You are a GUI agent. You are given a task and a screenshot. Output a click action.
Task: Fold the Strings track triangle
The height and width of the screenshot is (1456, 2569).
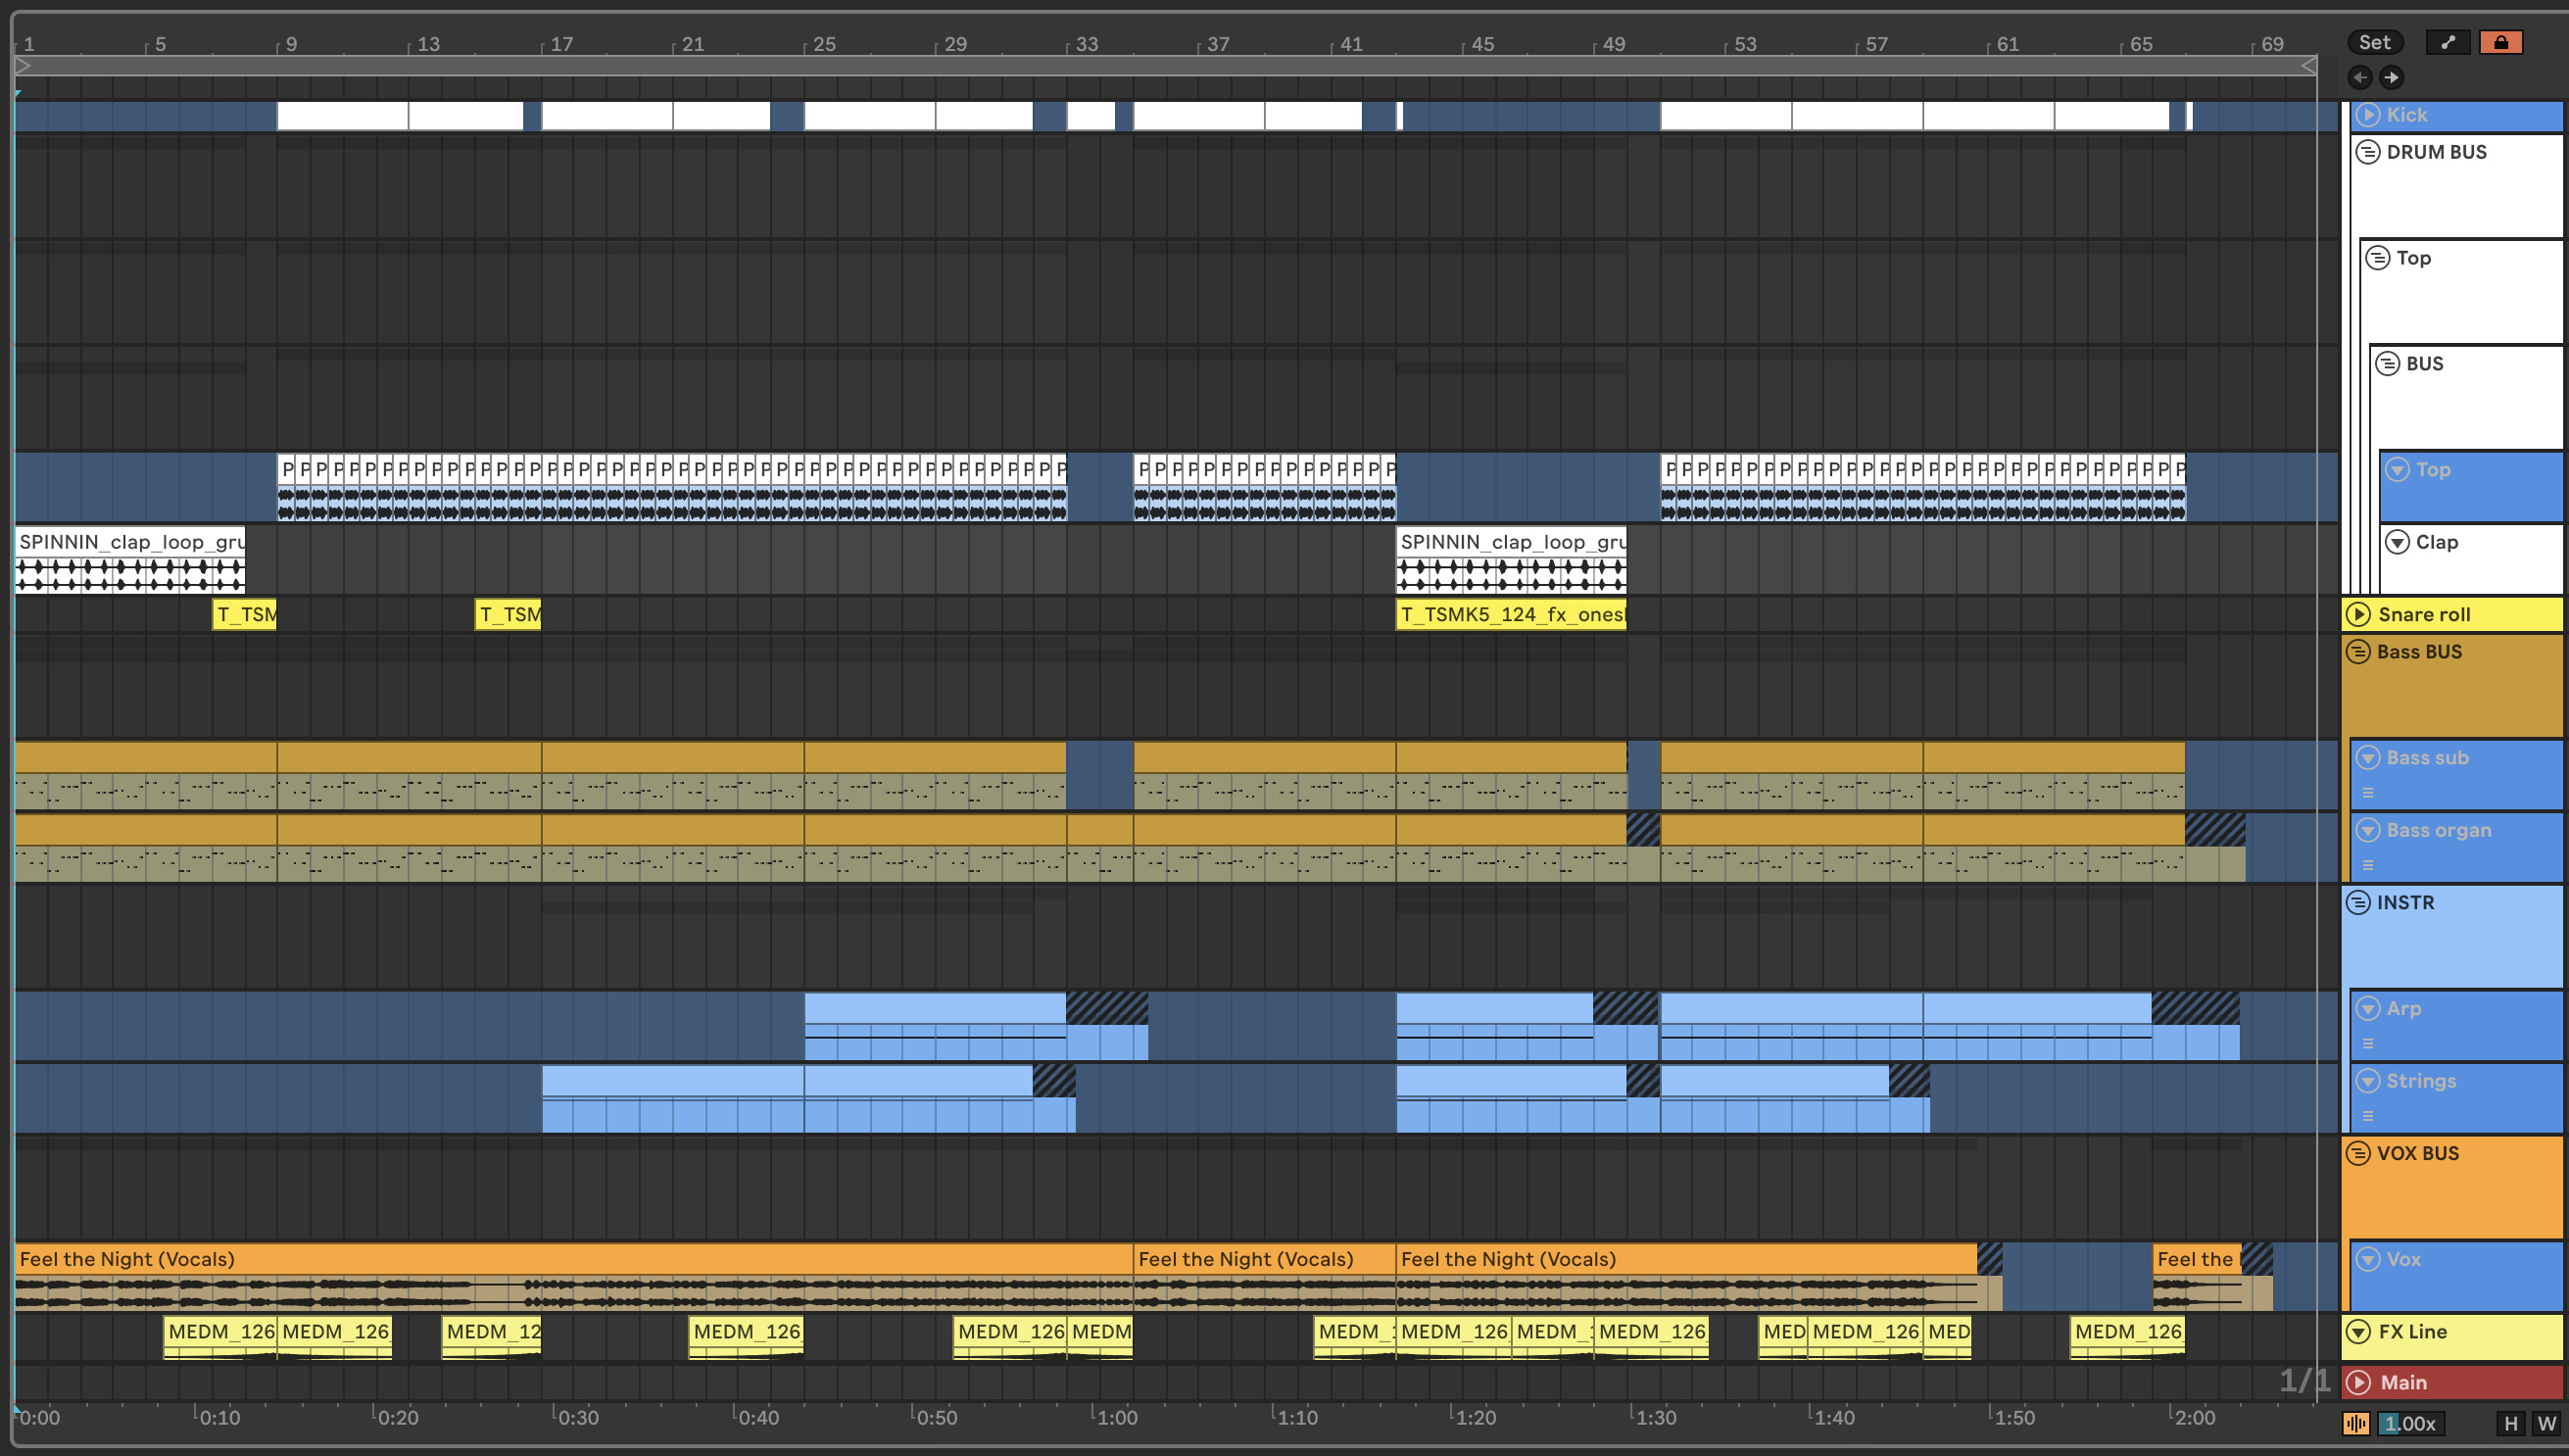click(x=2368, y=1081)
